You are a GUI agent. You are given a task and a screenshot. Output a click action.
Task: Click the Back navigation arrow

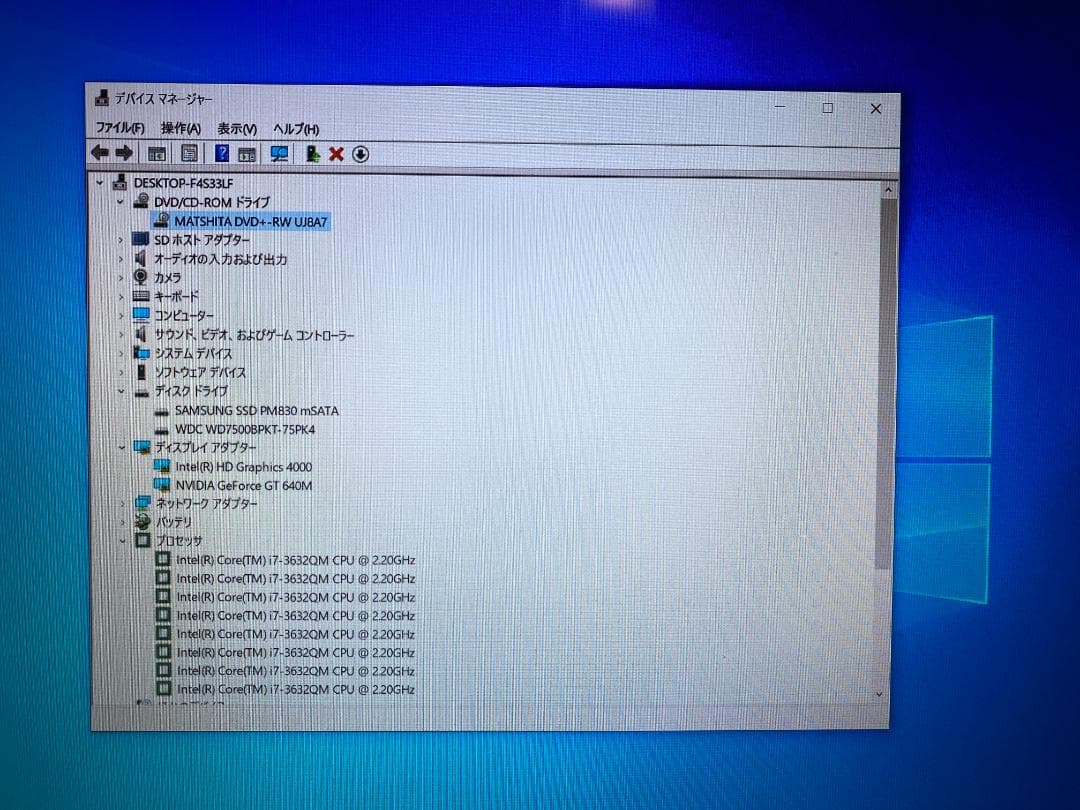tap(99, 153)
